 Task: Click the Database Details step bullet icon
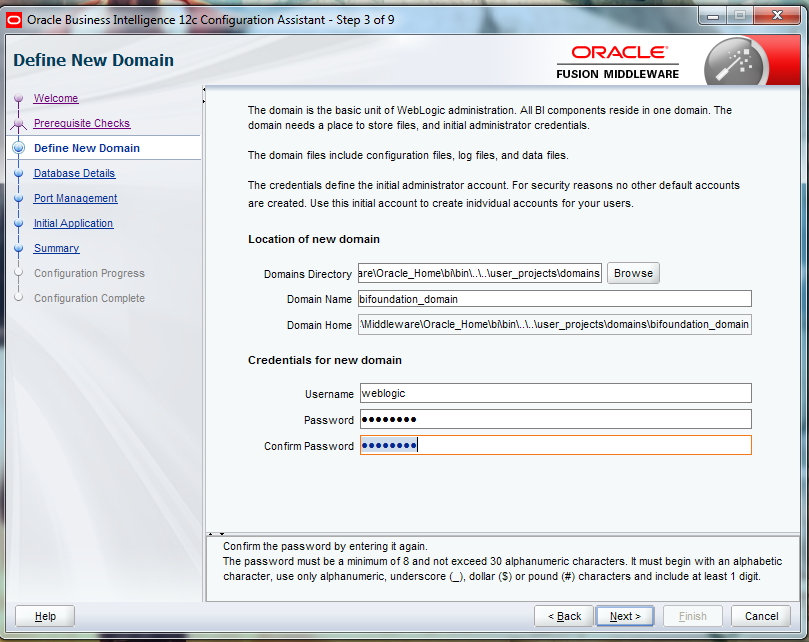click(x=19, y=173)
